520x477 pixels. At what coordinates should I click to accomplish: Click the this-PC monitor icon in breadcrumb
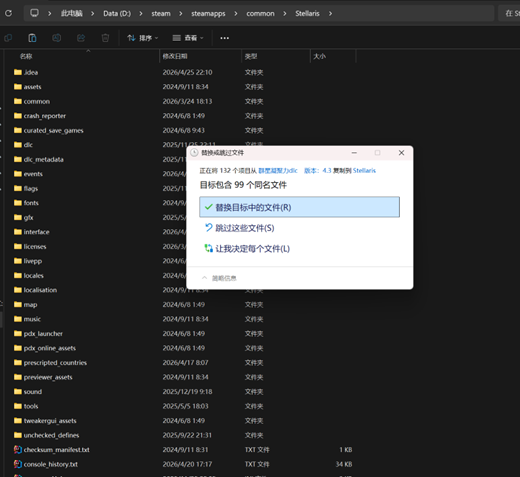pos(34,13)
